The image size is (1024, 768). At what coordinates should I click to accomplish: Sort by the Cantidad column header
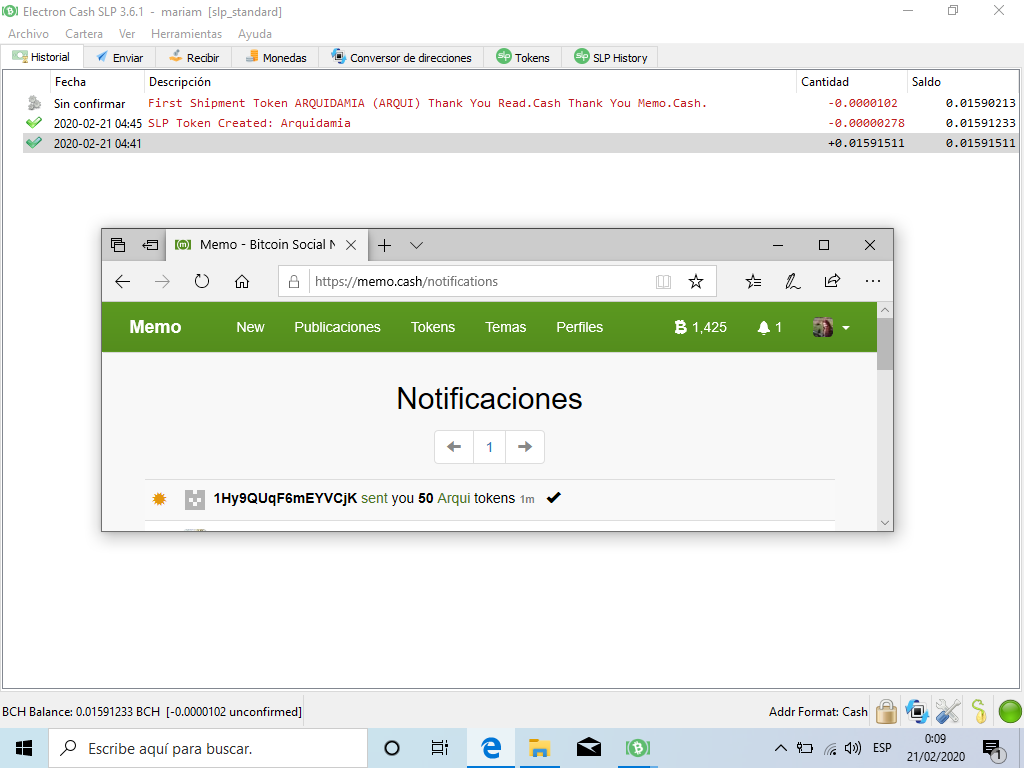[852, 82]
